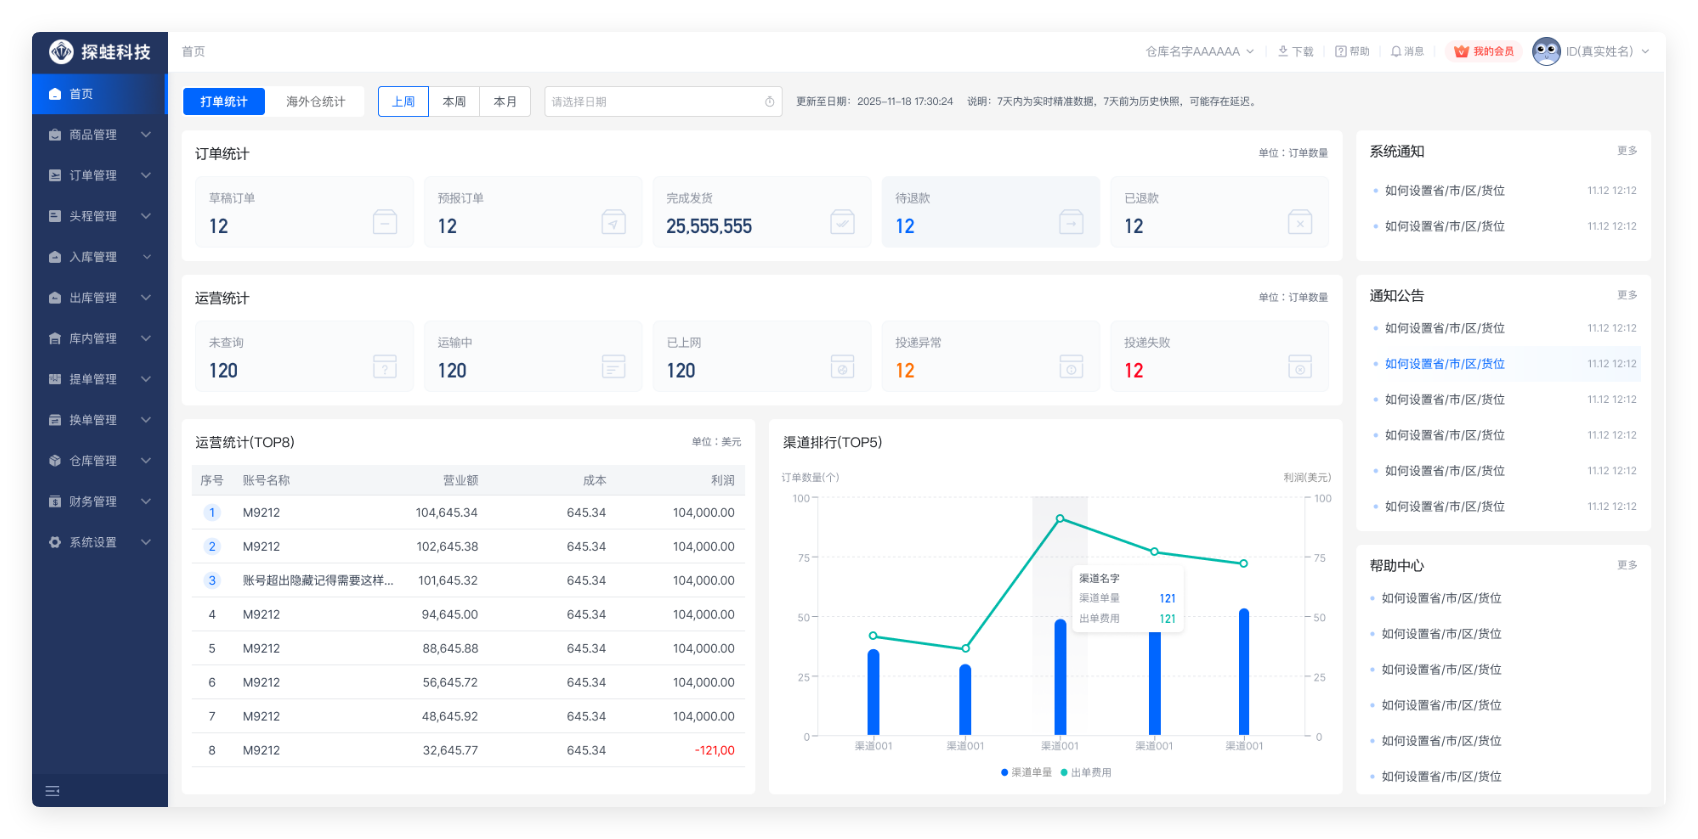This screenshot has width=1698, height=839.
Task: Expand the 商品管理 sidebar menu
Action: (x=99, y=135)
